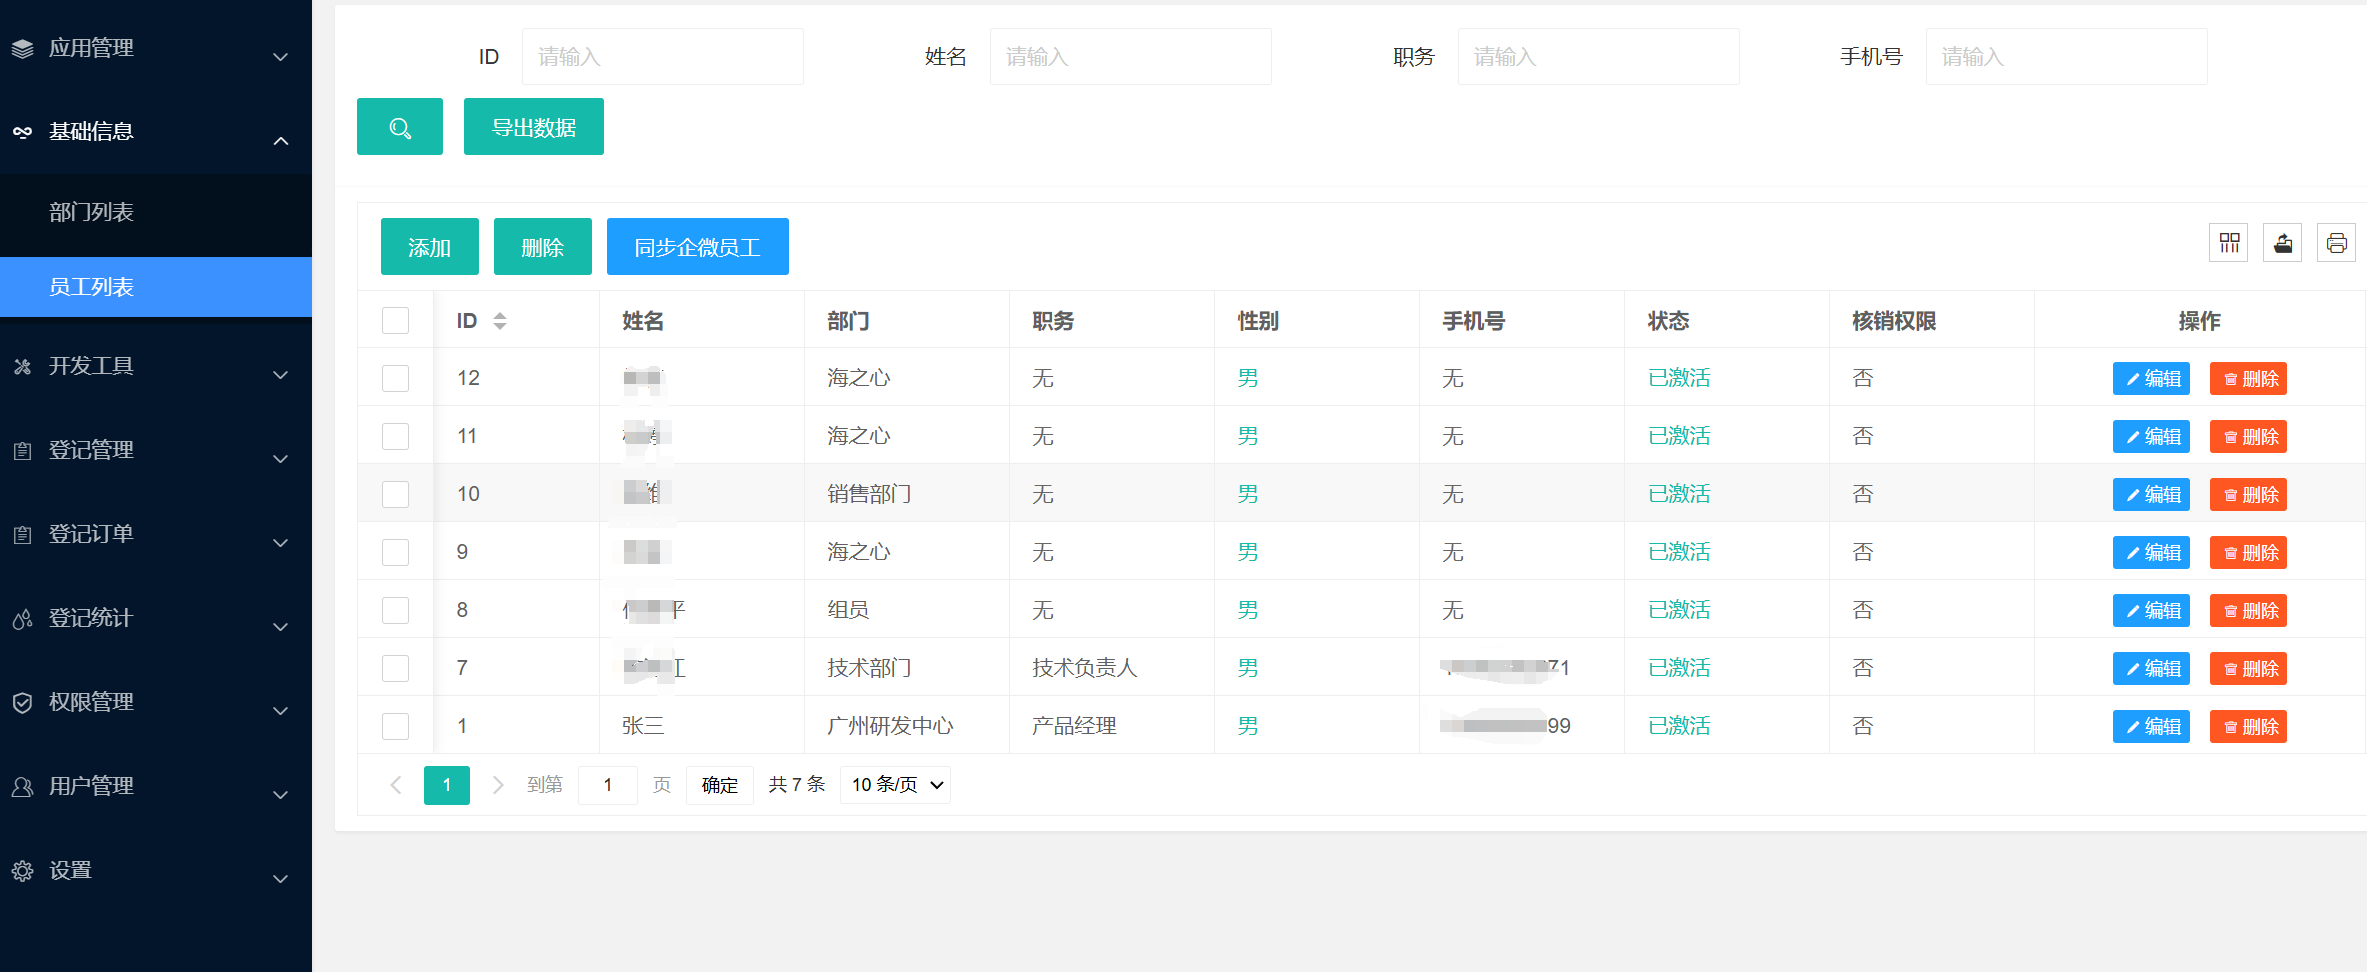2367x972 pixels.
Task: Delete employee row with ID 7
Action: (x=2248, y=669)
